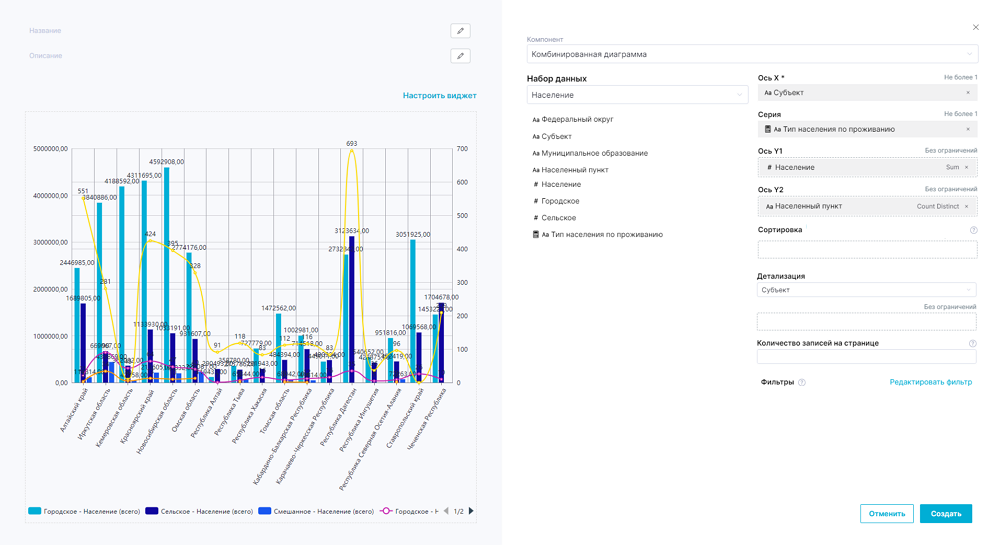Go to next legend page arrow

[x=471, y=511]
